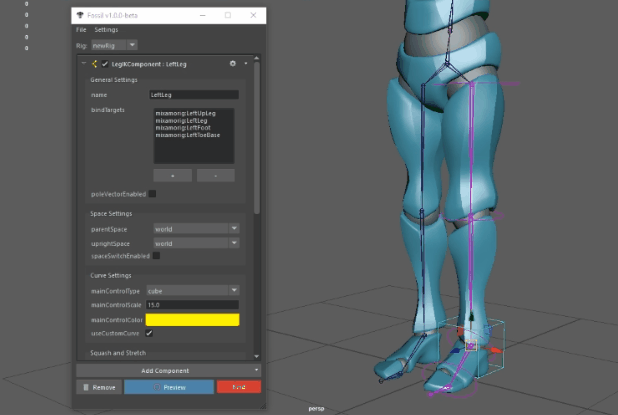Click the Fossil app icon in title bar
618x415 pixels.
79,15
